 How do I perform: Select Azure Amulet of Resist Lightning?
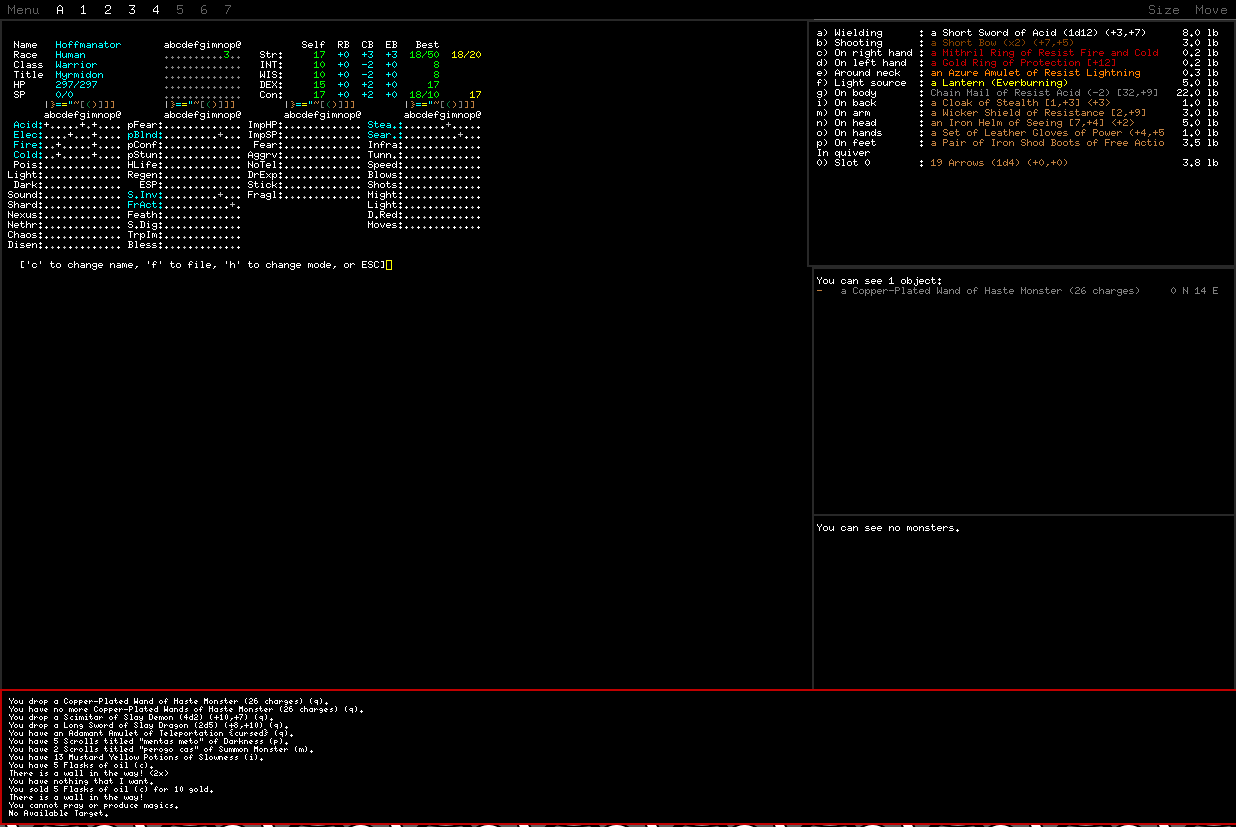(x=1035, y=73)
